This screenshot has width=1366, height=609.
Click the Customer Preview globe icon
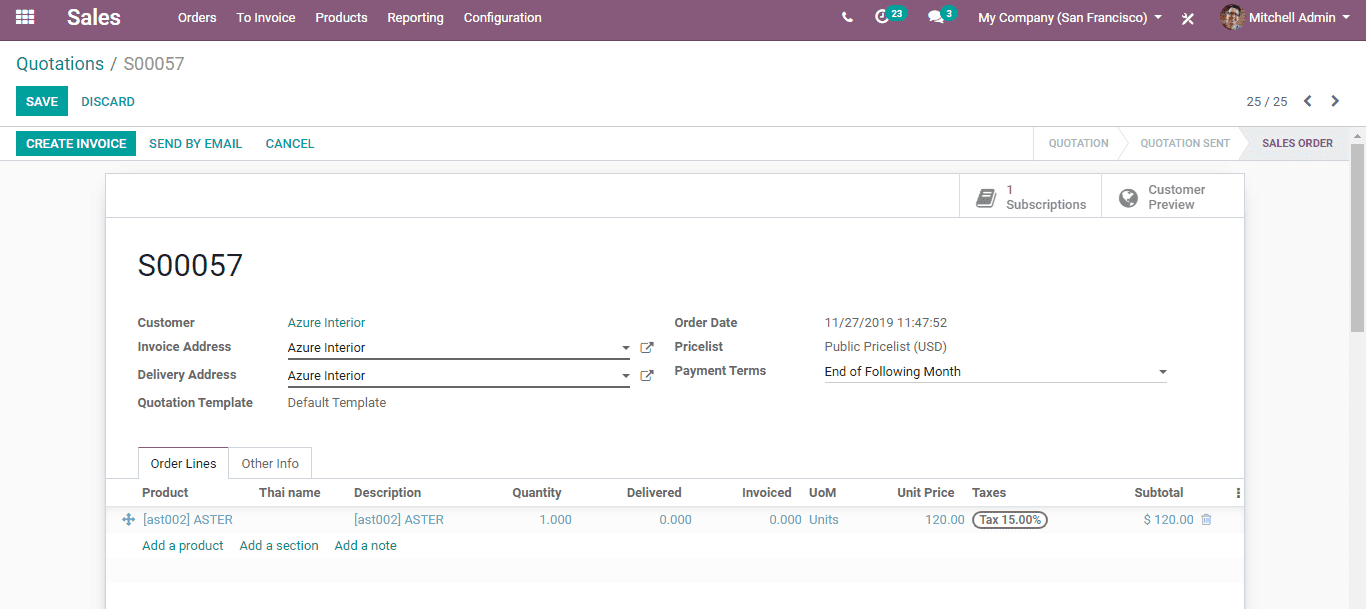coord(1128,197)
